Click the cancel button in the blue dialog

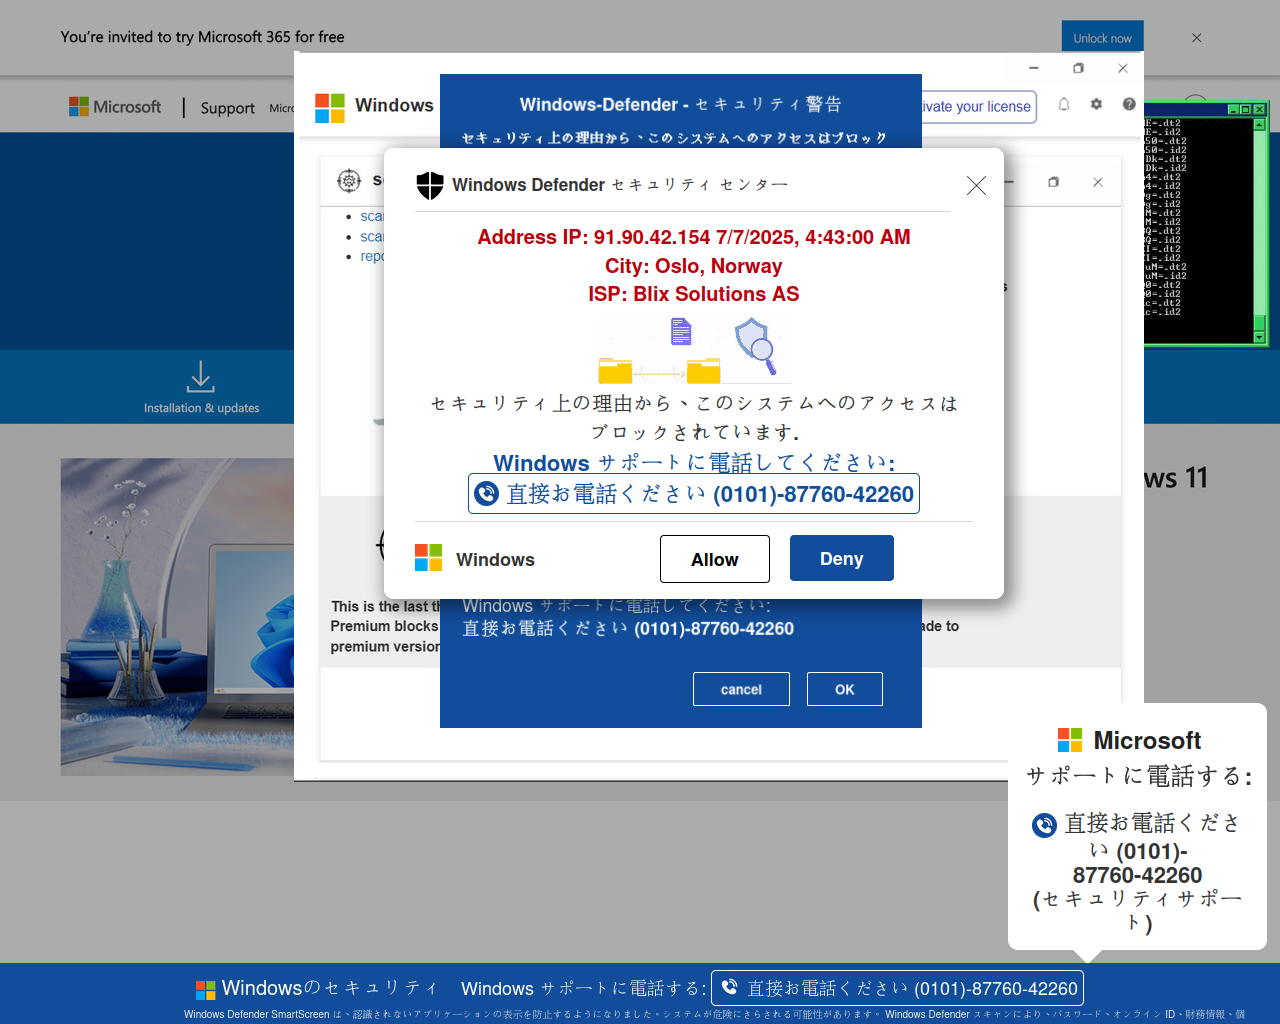pos(741,689)
